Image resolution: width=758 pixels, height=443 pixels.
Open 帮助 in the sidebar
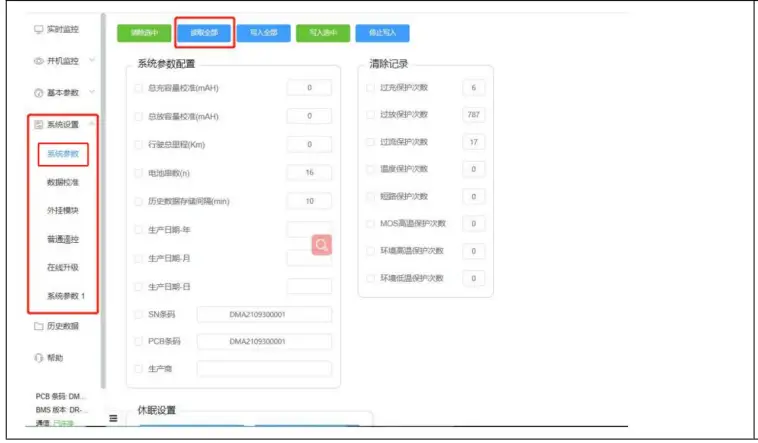(55, 358)
